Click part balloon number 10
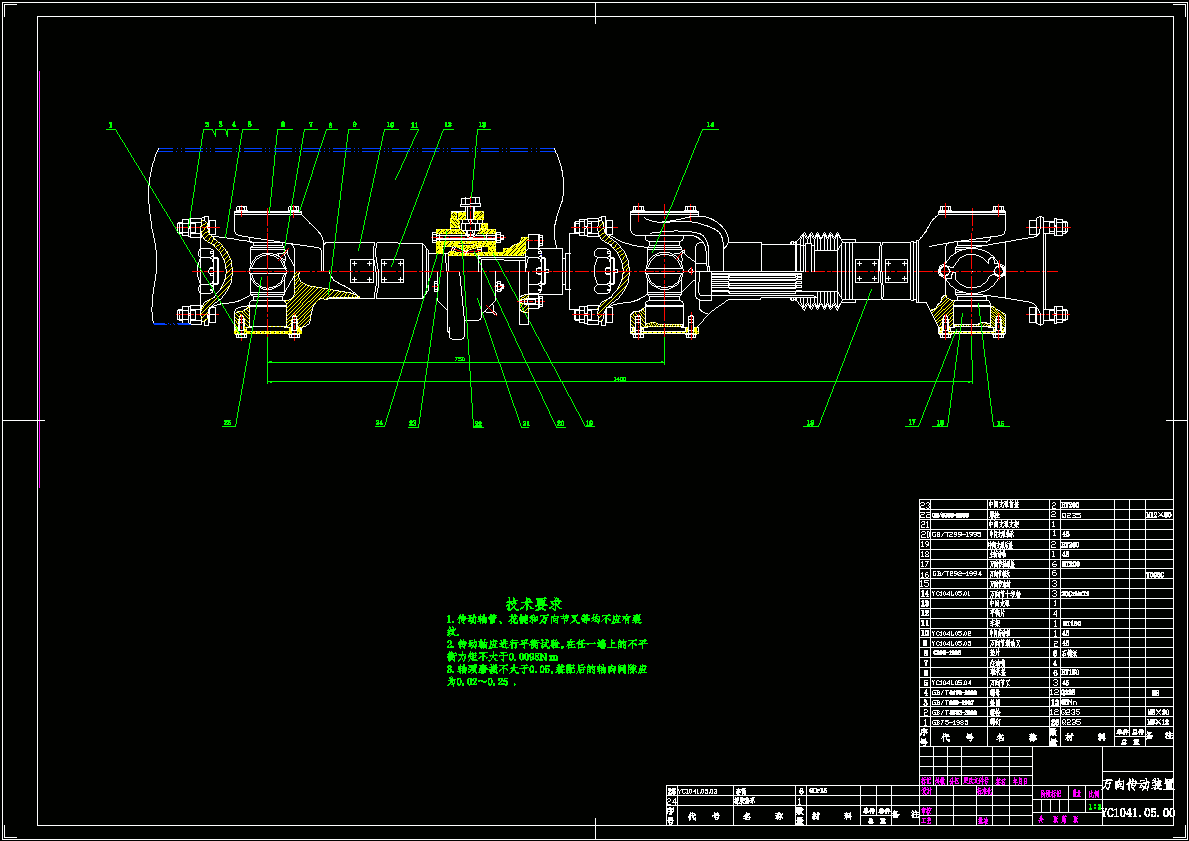The image size is (1189, 841). 390,124
